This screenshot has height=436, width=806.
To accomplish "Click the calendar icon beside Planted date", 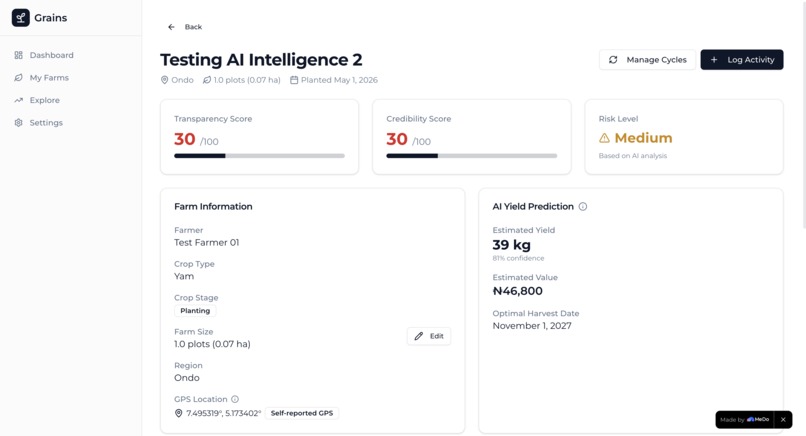I will point(294,80).
